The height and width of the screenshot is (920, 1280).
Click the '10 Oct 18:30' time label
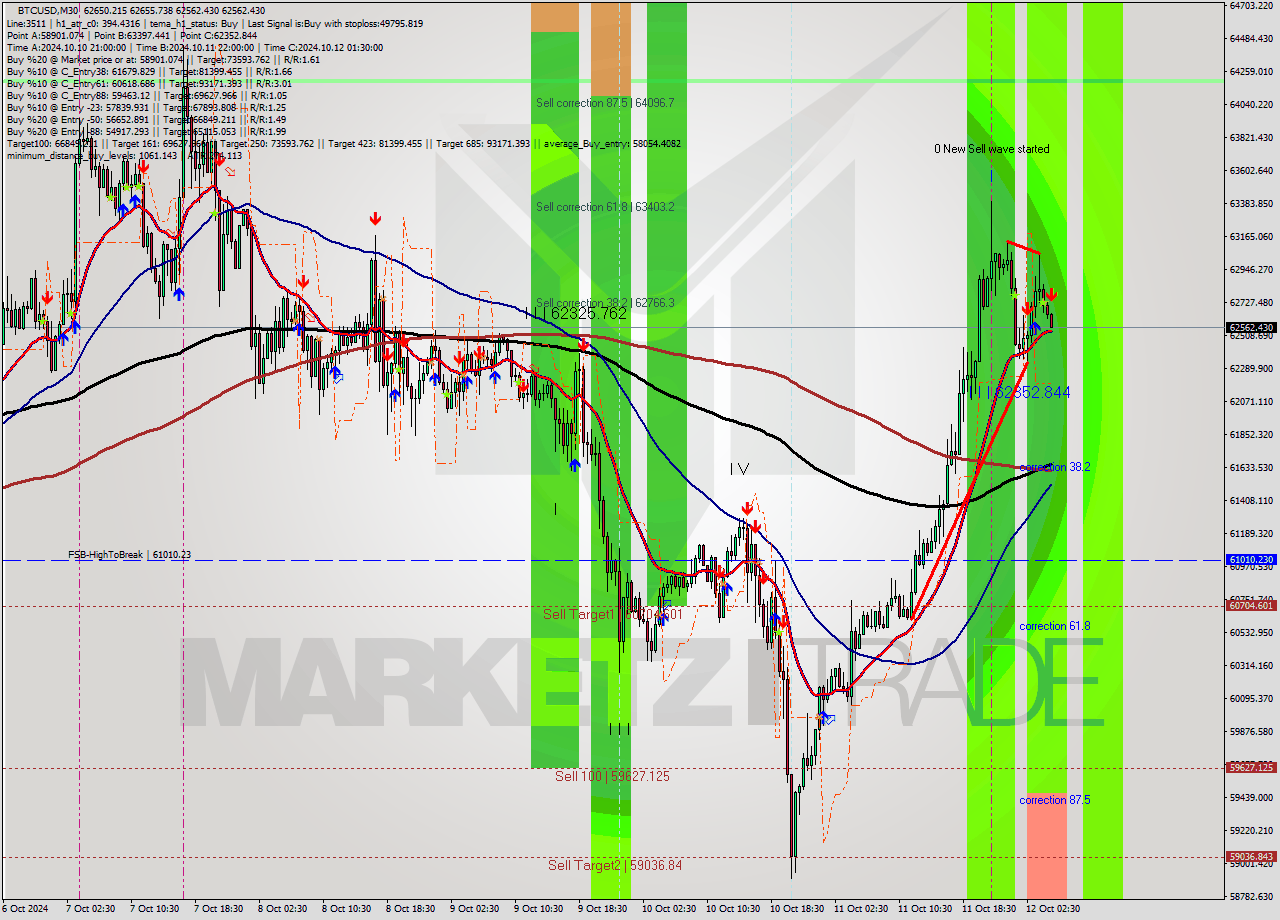pyautogui.click(x=797, y=909)
